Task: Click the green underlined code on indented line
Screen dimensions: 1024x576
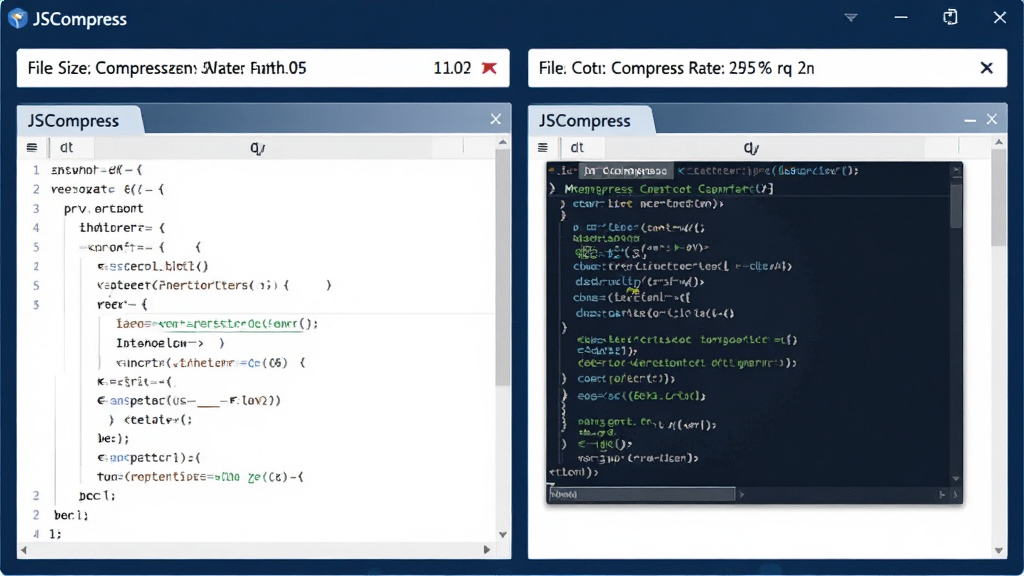Action: 230,324
